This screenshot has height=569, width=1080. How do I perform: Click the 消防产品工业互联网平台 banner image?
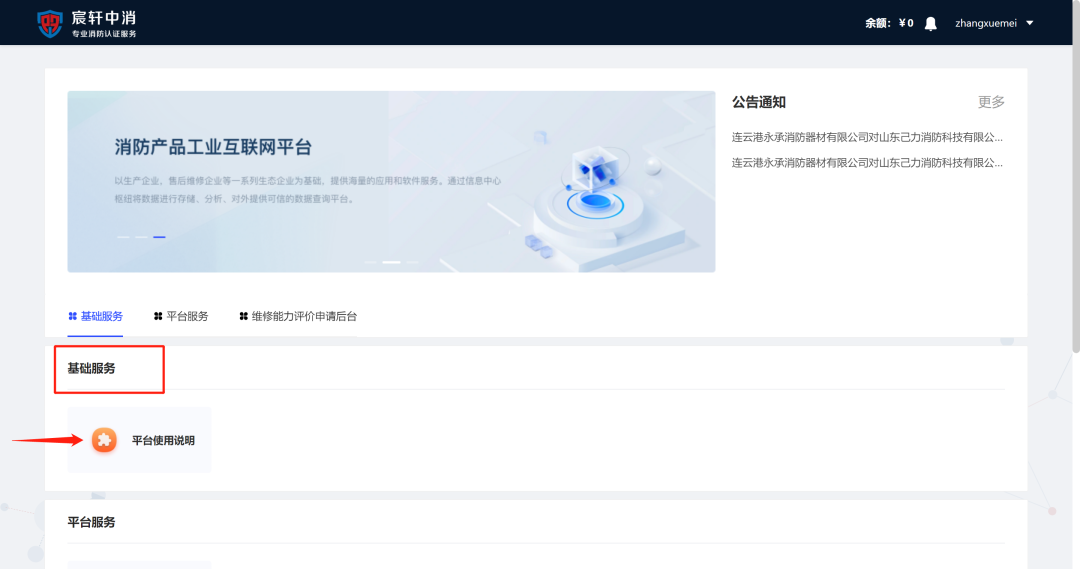[391, 182]
